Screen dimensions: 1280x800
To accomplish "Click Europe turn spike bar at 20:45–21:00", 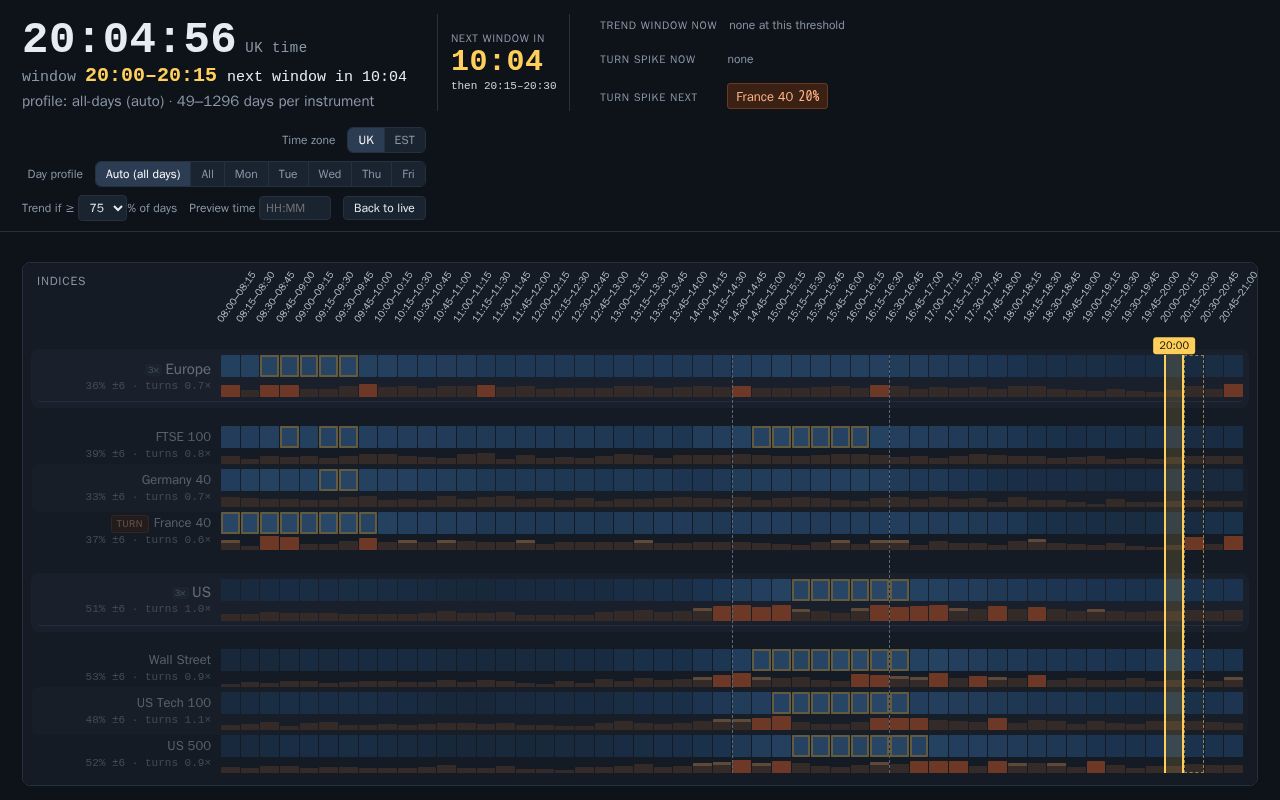I will tap(1233, 391).
